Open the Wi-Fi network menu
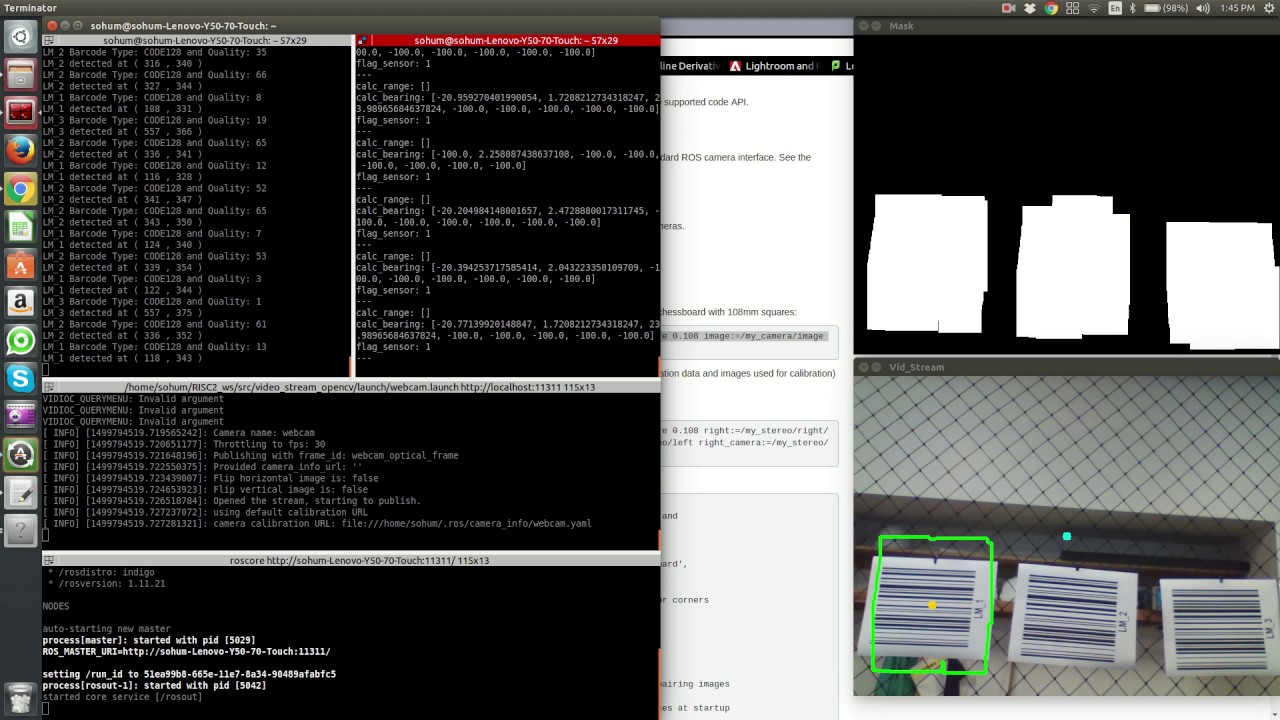Viewport: 1280px width, 720px height. pos(1093,8)
